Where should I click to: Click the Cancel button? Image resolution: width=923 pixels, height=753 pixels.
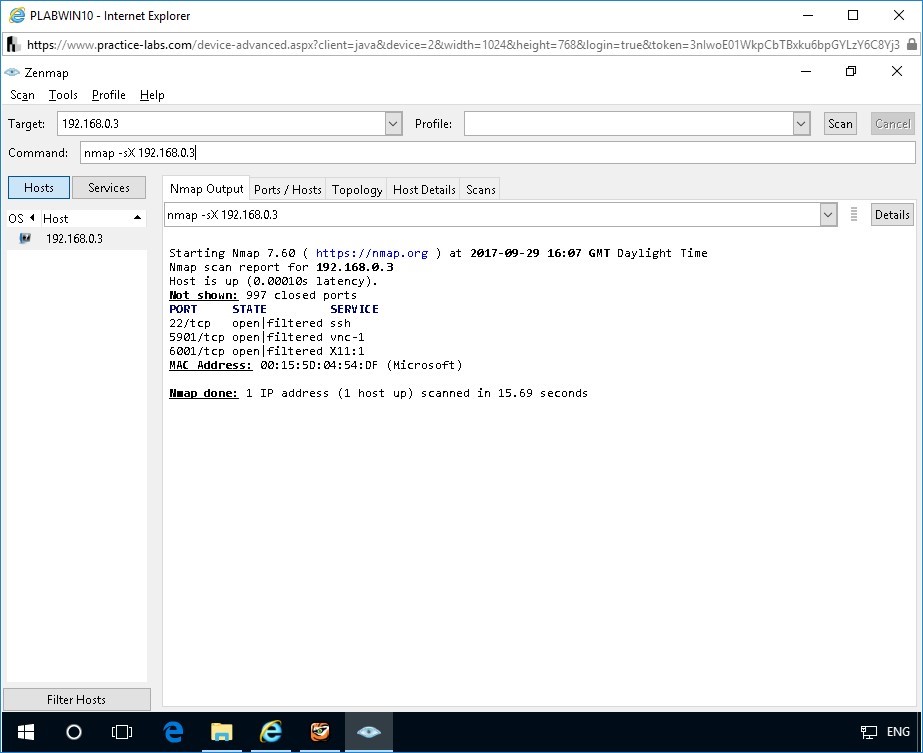(892, 124)
